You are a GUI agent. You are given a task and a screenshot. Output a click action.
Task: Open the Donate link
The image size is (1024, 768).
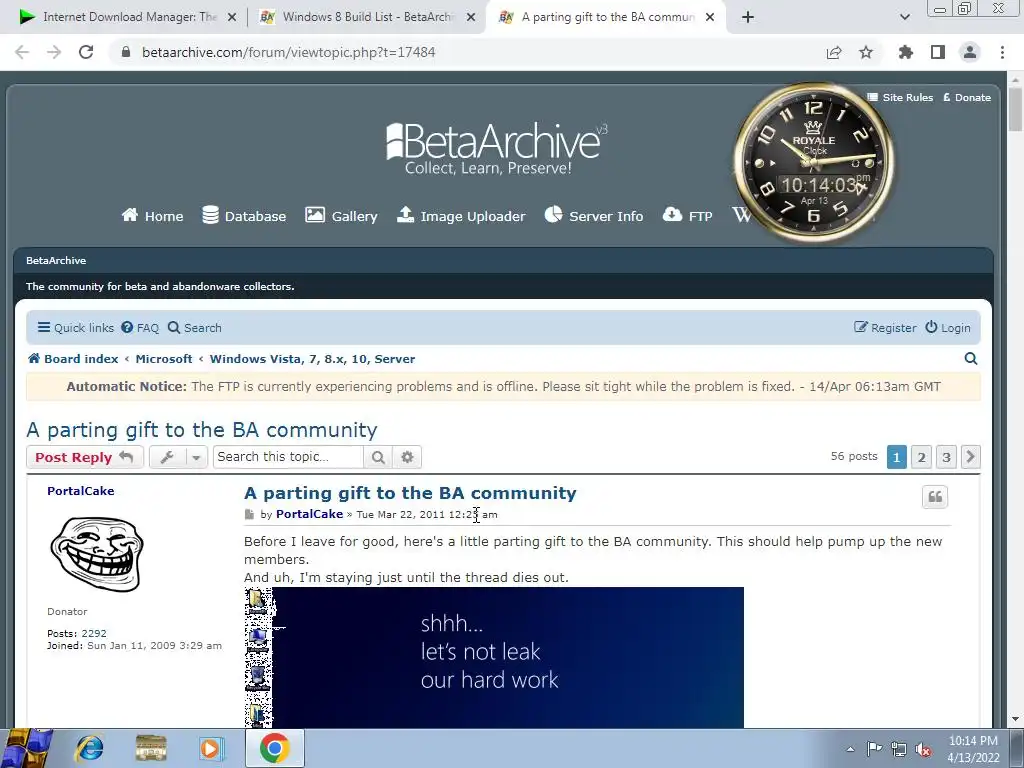point(967,97)
